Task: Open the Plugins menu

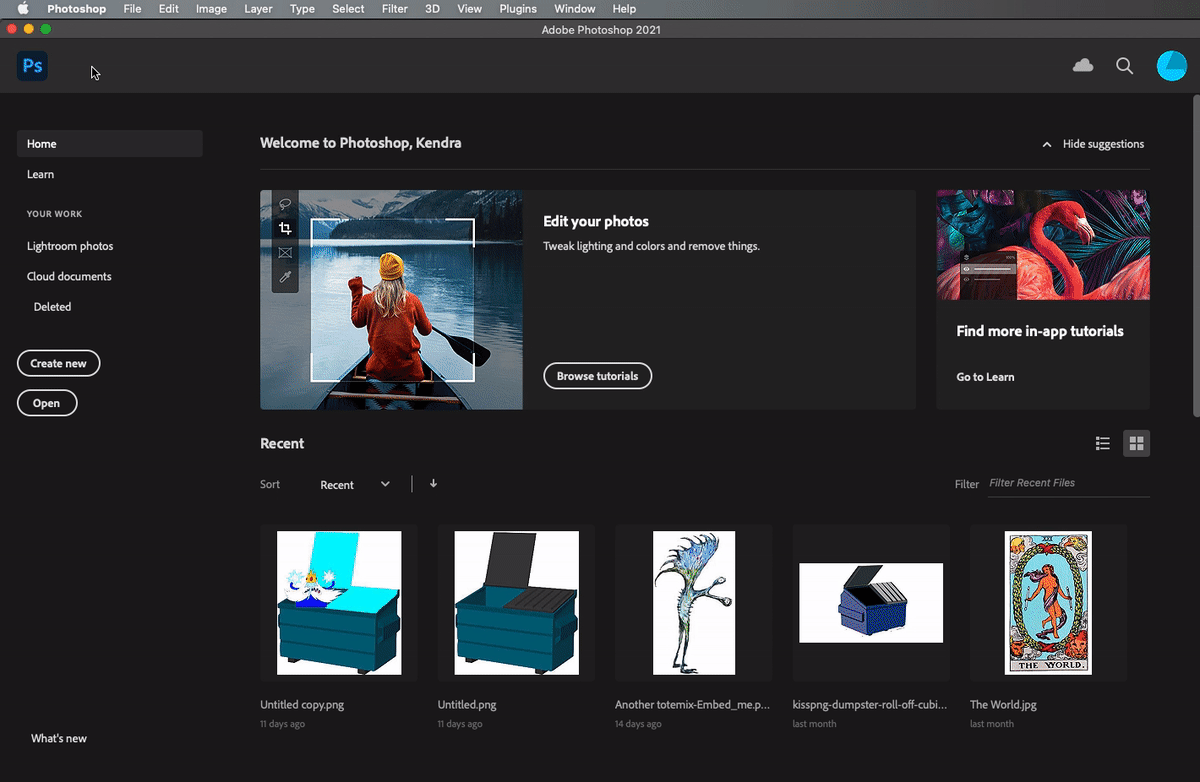Action: (518, 9)
